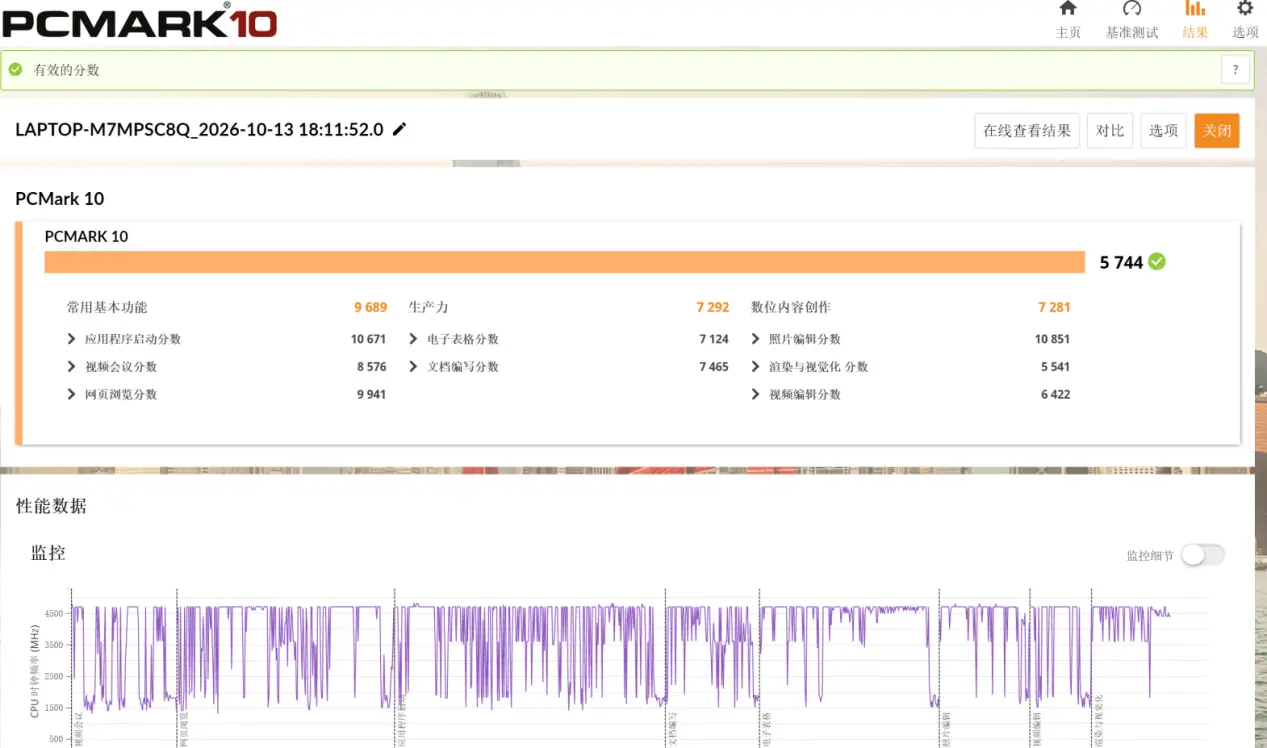This screenshot has width=1267, height=748.
Task: Click the question mark help button
Action: [x=1235, y=70]
